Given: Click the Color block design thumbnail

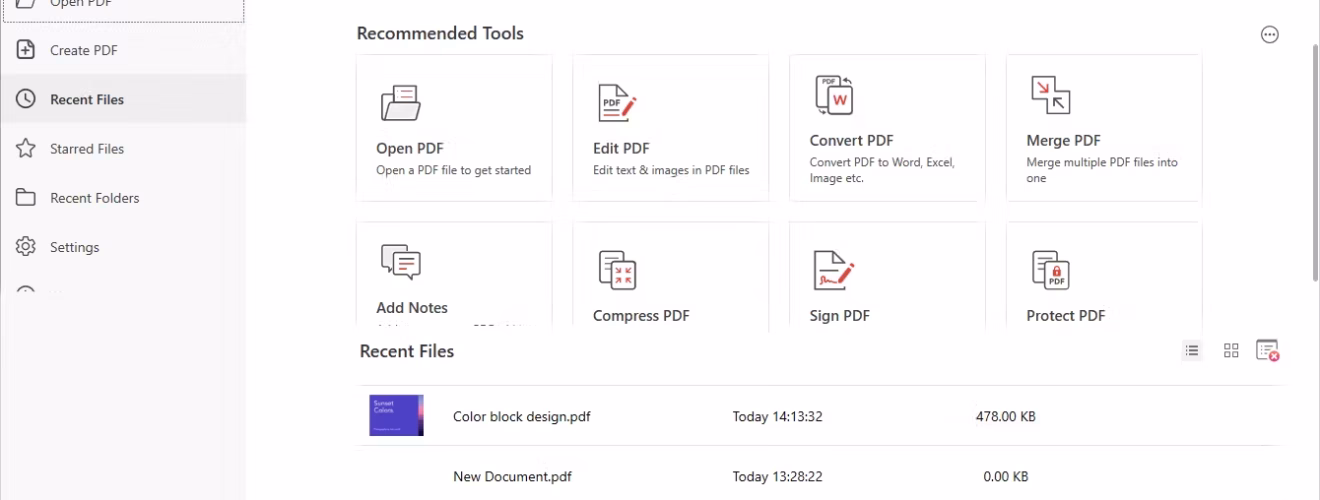Looking at the screenshot, I should (396, 415).
